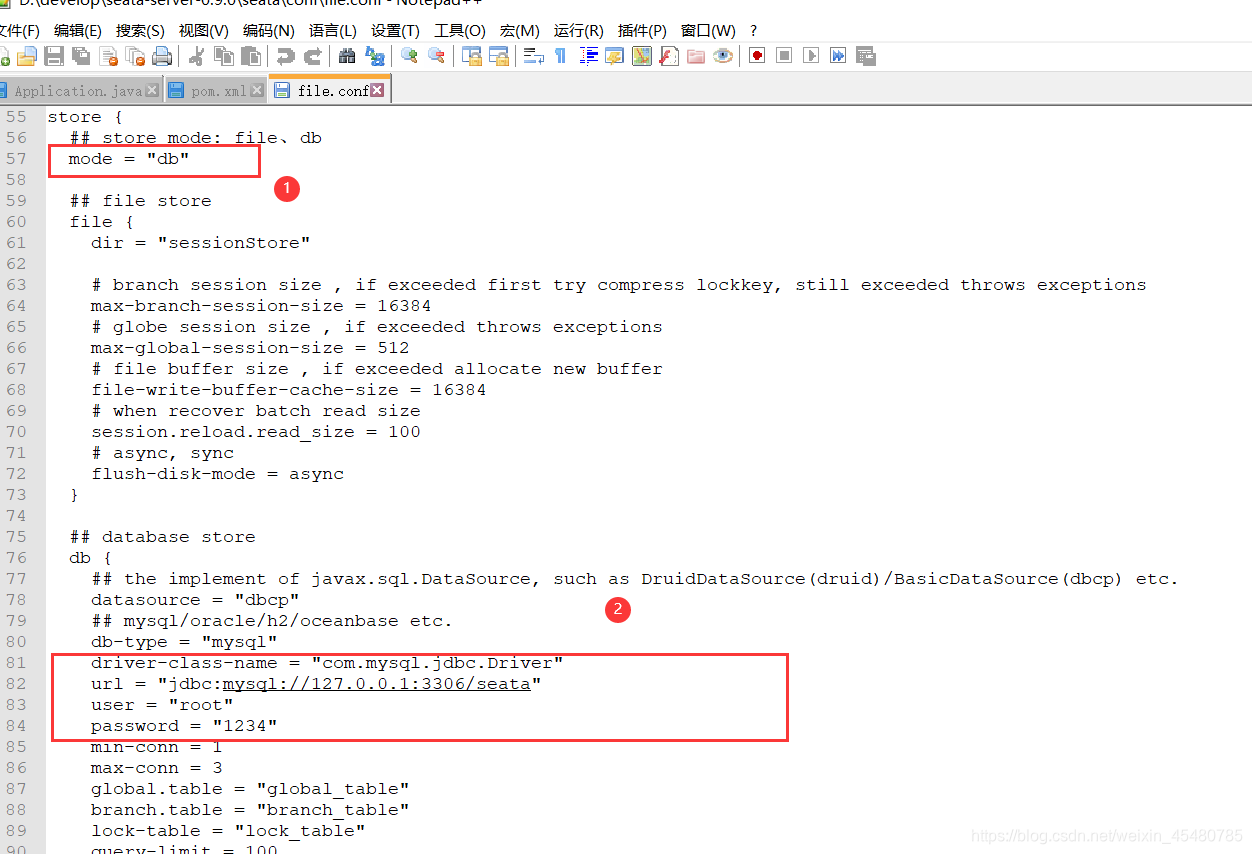The width and height of the screenshot is (1252, 854).
Task: Play back the recorded macro
Action: click(x=811, y=56)
